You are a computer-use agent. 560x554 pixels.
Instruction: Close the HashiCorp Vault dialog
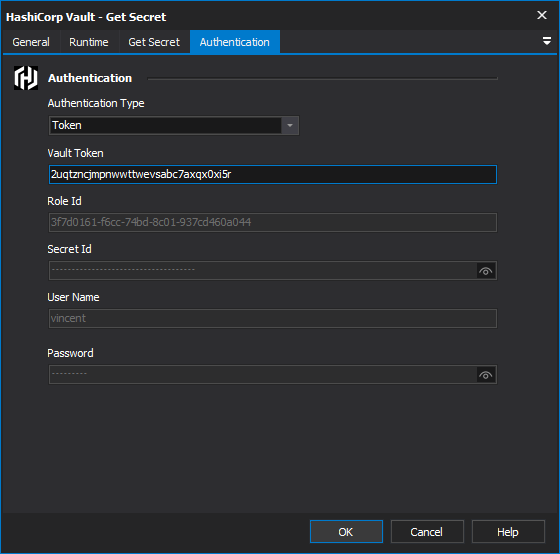[x=542, y=15]
